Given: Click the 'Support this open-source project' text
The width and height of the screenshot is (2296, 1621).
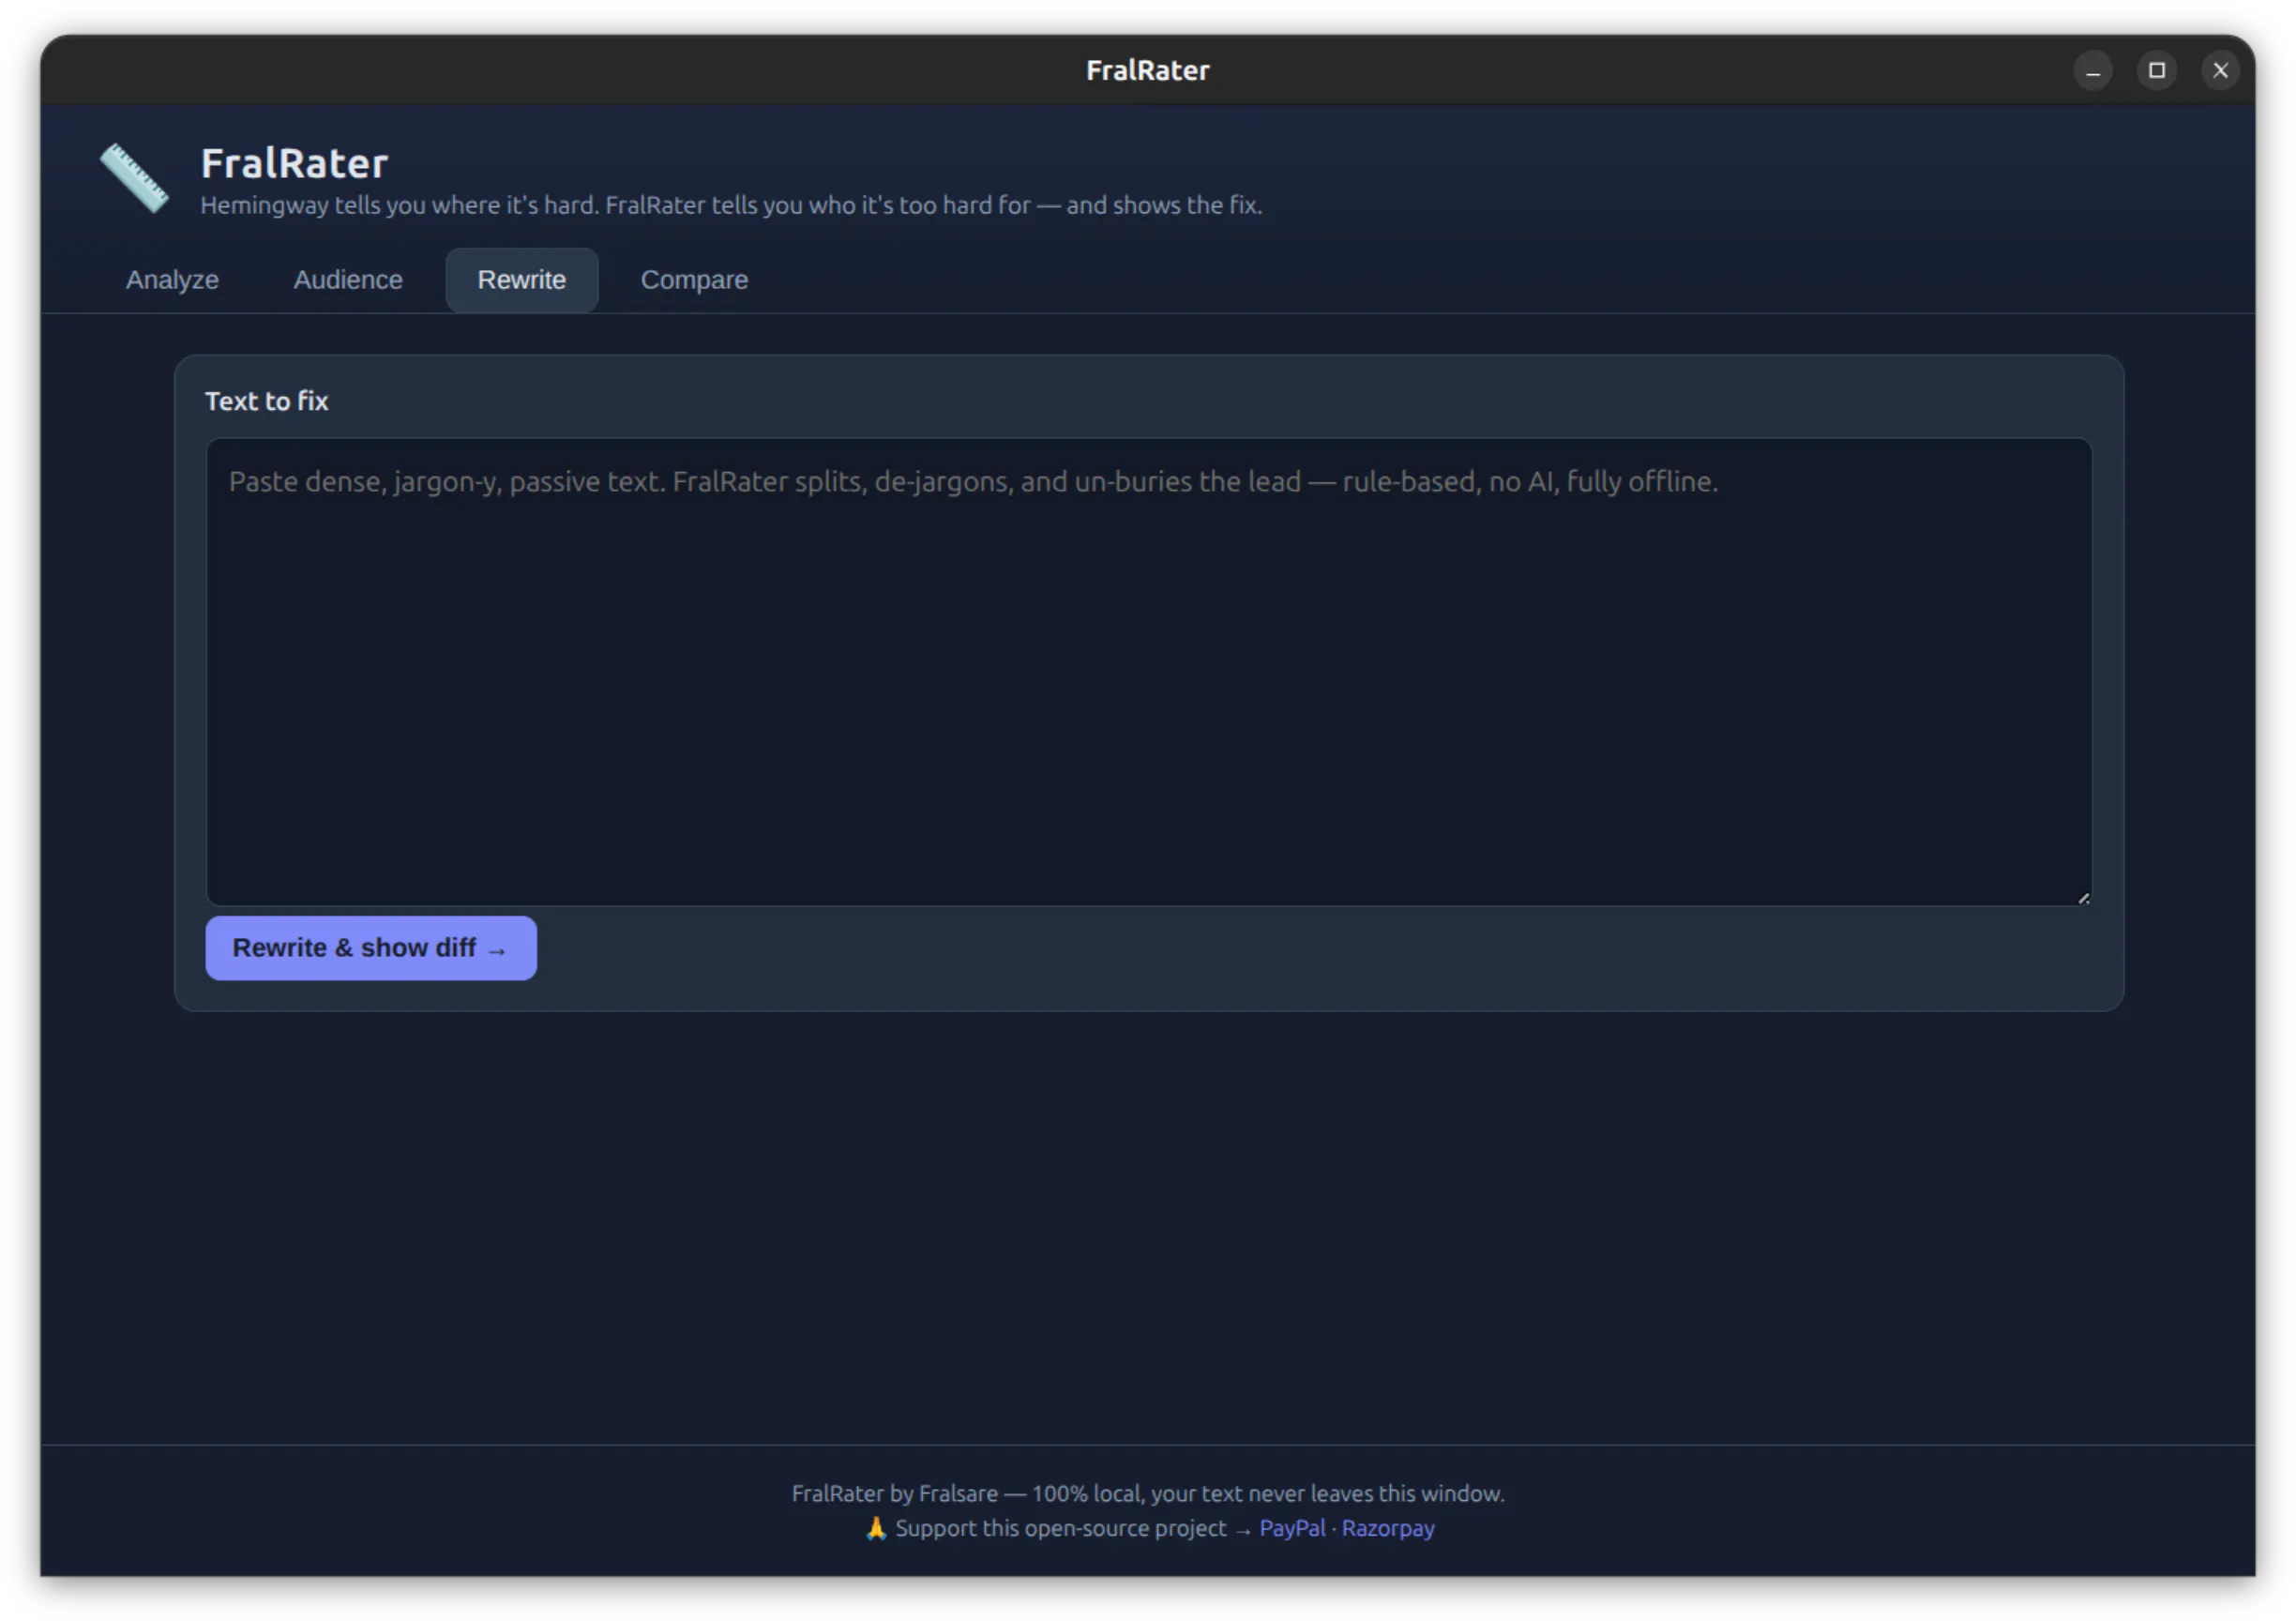Looking at the screenshot, I should pos(1060,1528).
